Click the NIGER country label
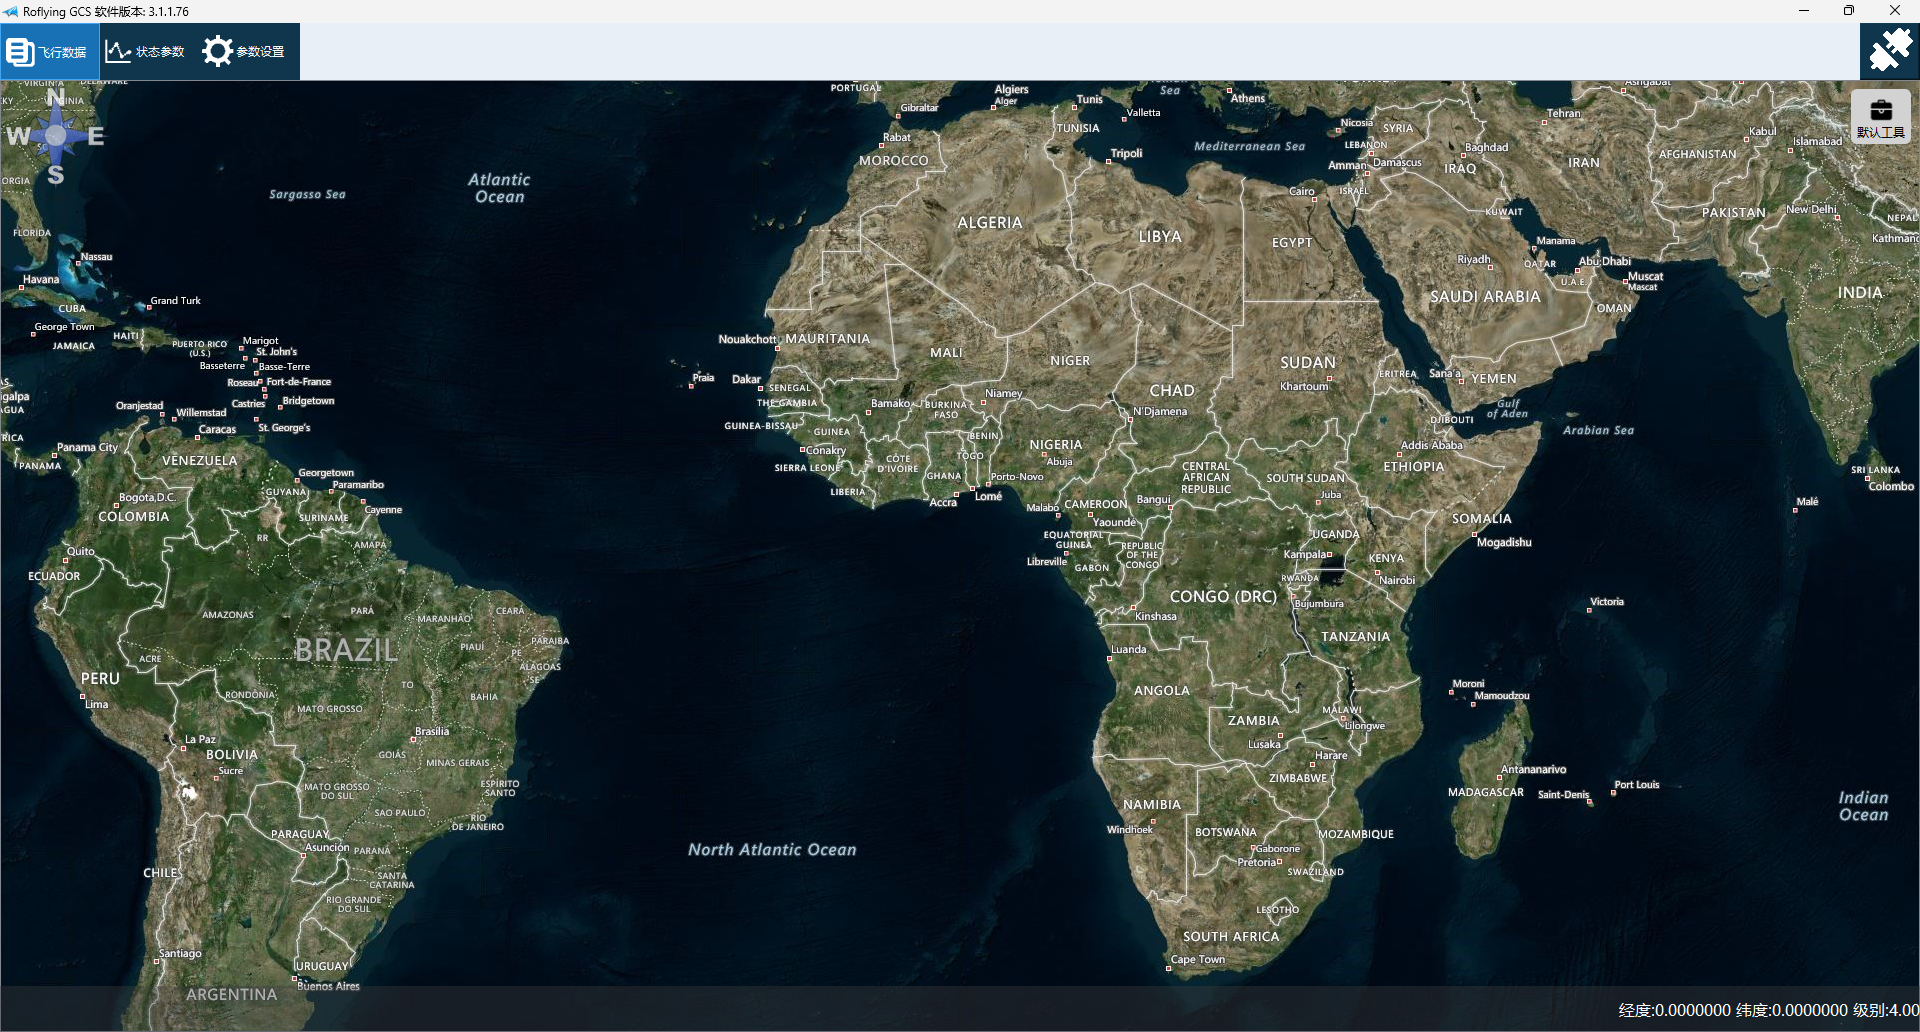Screen dimensions: 1920x1032 (1070, 361)
